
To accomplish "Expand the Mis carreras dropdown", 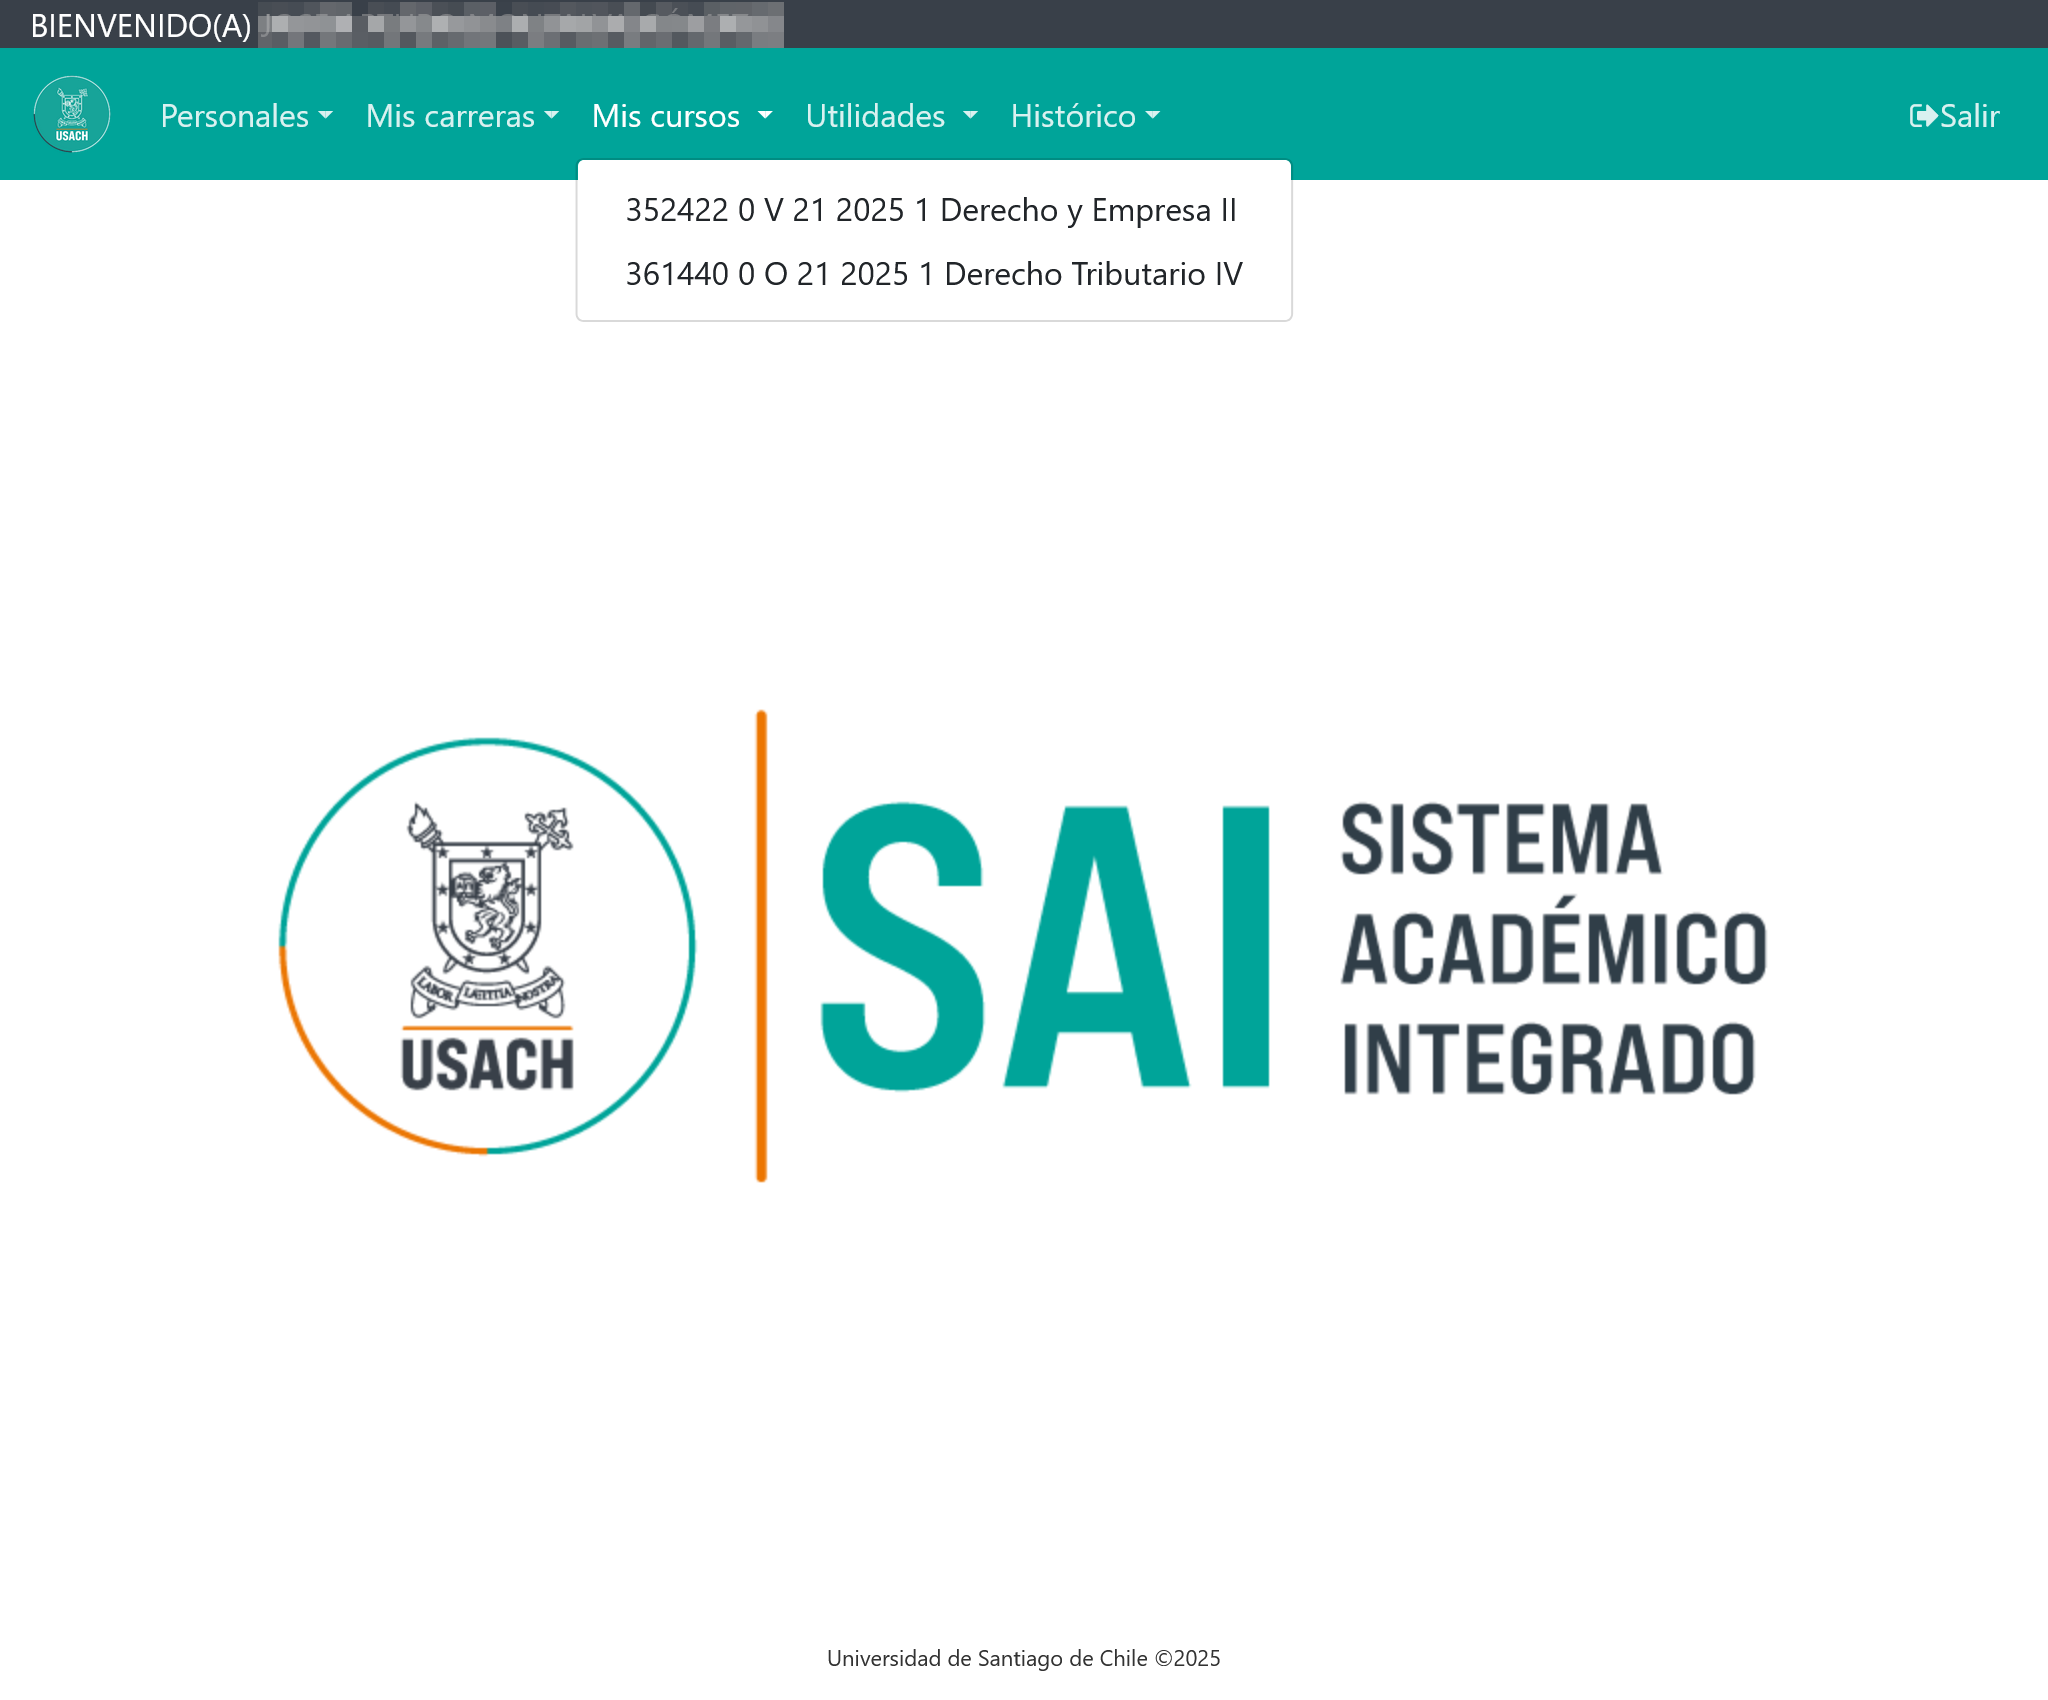I will [x=462, y=116].
